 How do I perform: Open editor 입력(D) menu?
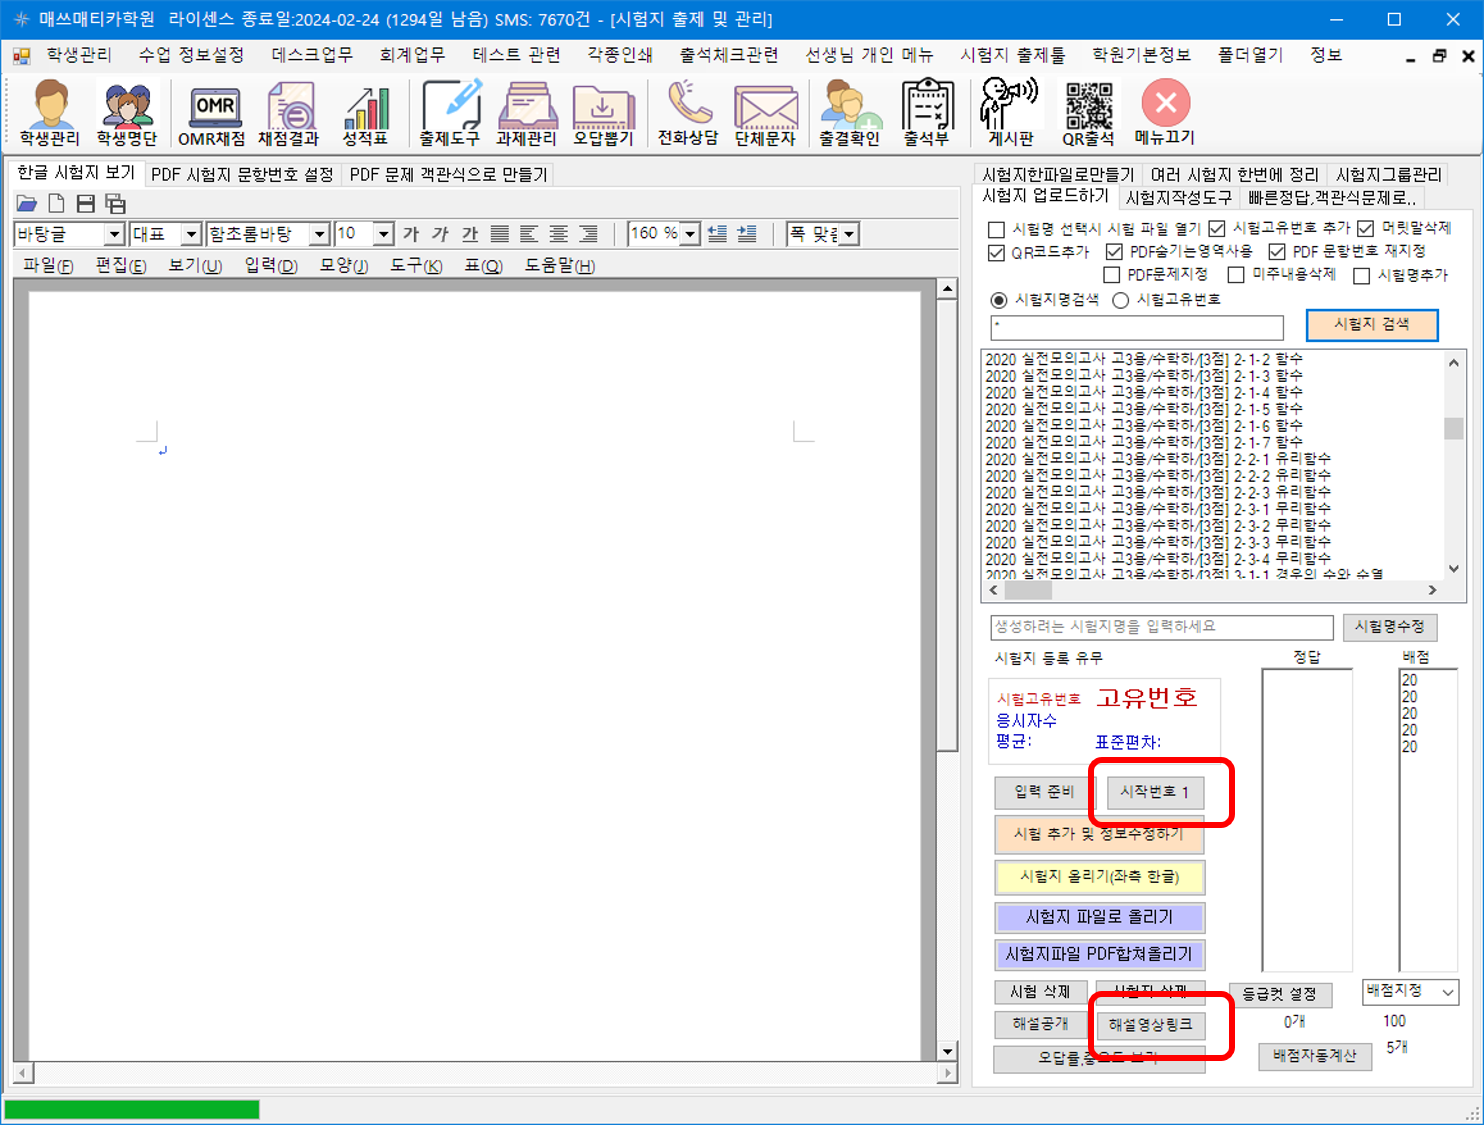click(271, 265)
